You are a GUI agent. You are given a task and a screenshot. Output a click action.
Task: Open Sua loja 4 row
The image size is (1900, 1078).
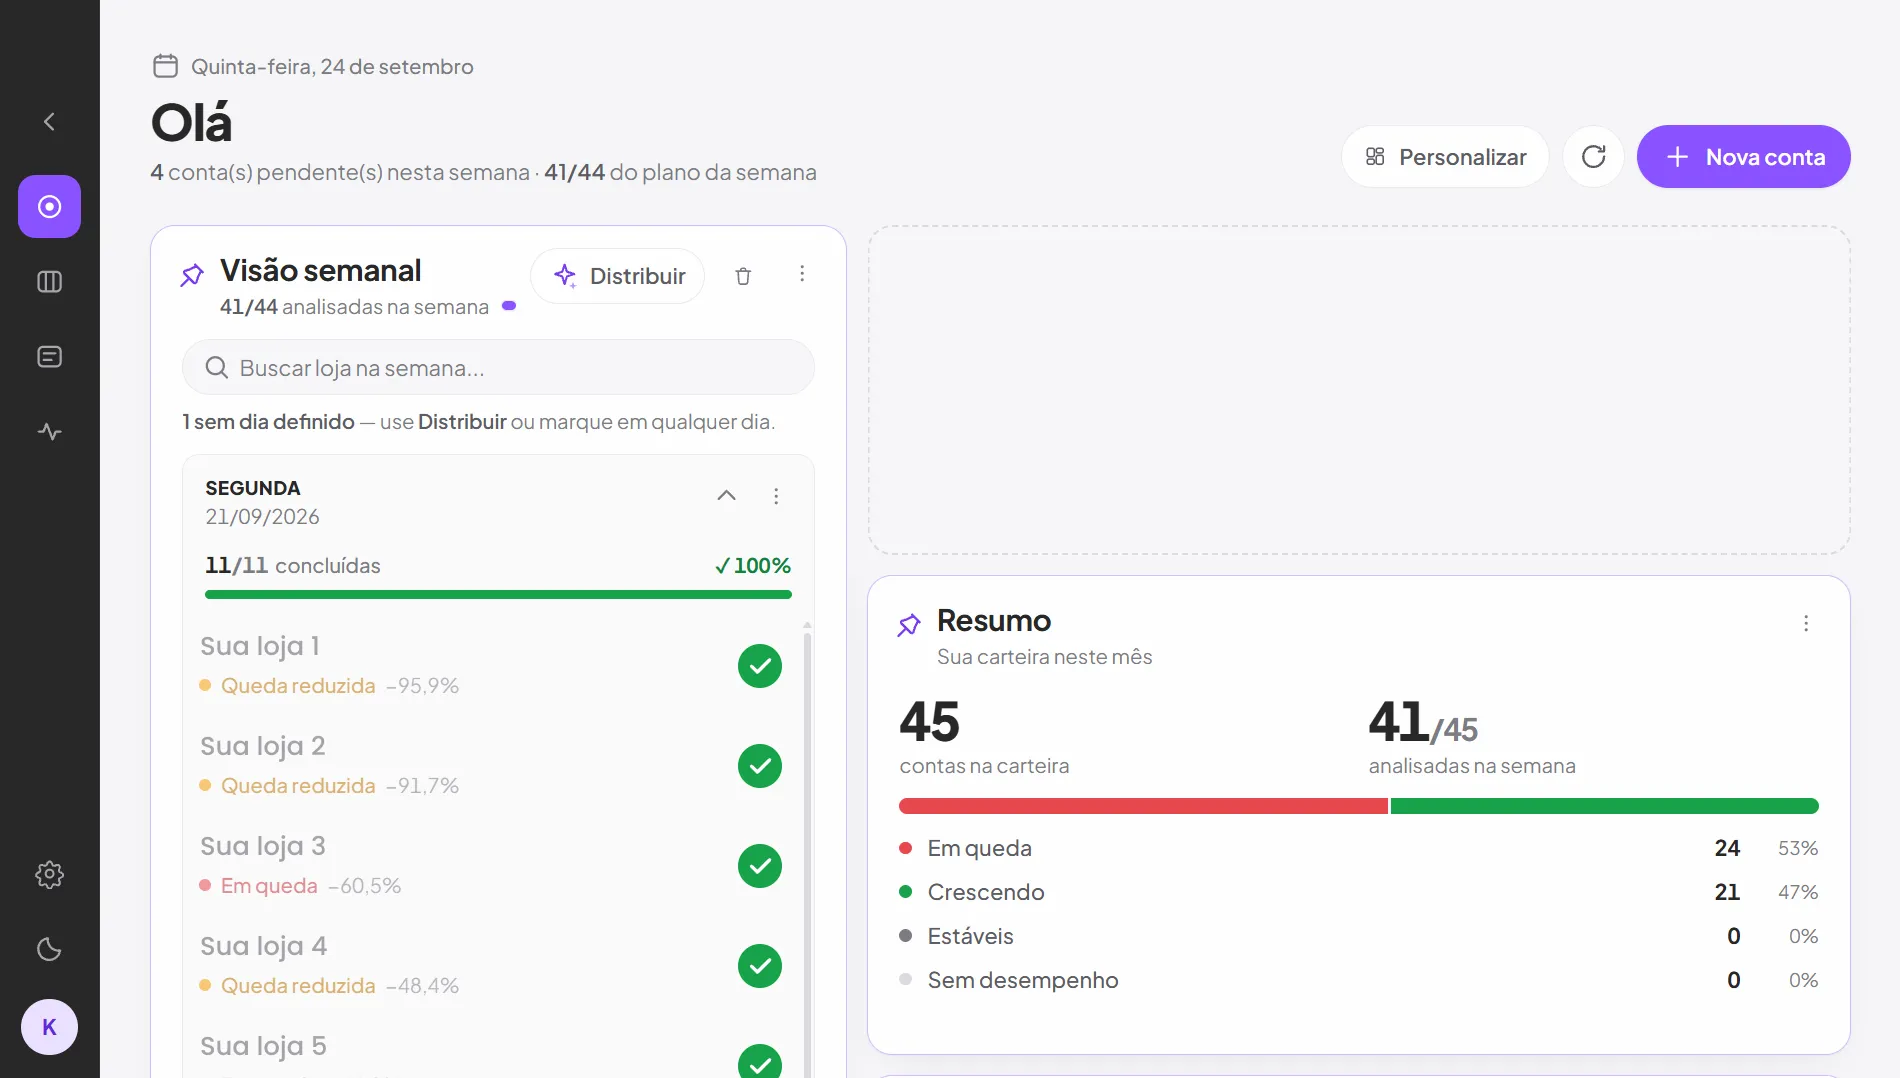point(493,966)
